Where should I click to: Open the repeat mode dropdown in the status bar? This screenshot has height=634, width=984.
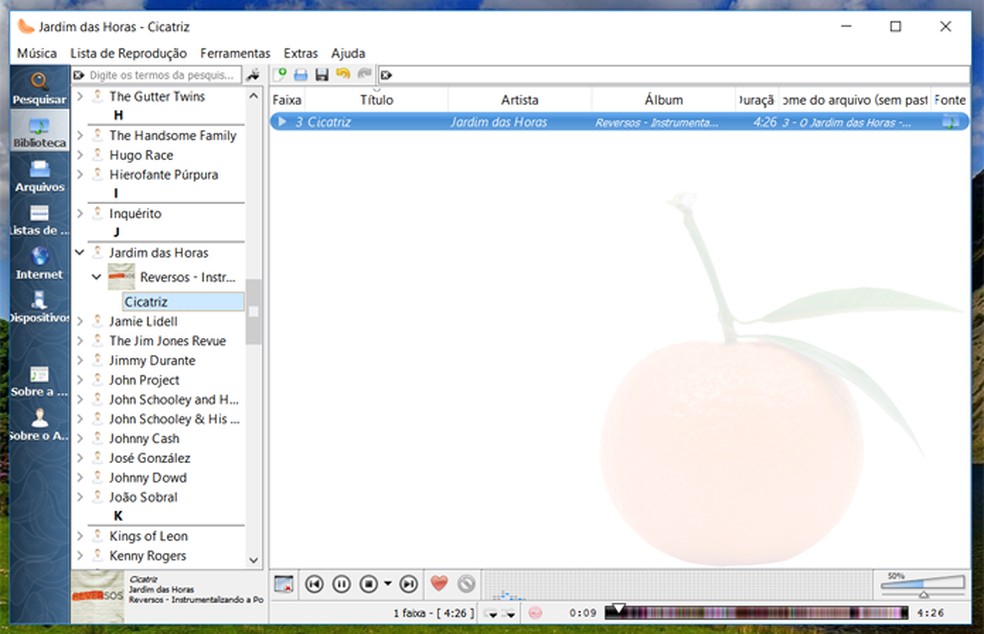tap(493, 613)
